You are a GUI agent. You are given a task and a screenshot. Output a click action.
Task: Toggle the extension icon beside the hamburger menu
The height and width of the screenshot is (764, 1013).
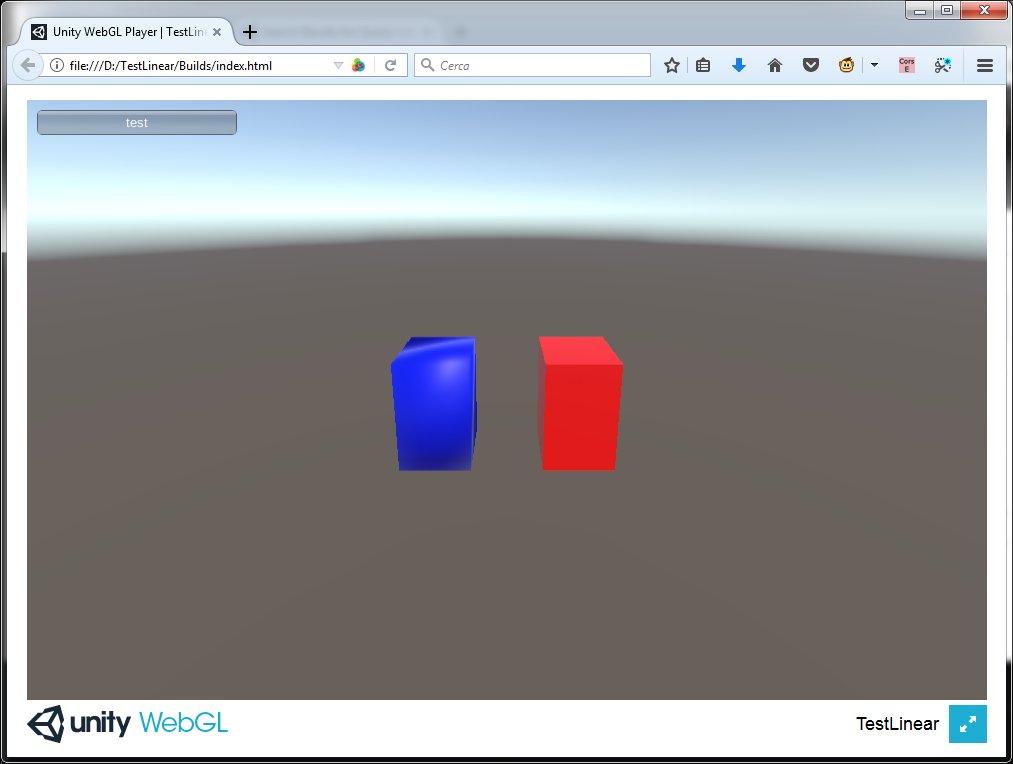(942, 64)
